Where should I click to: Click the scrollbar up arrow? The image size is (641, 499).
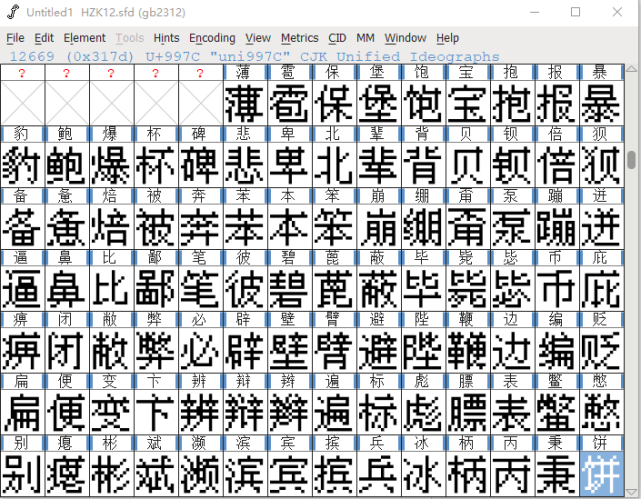coord(631,69)
